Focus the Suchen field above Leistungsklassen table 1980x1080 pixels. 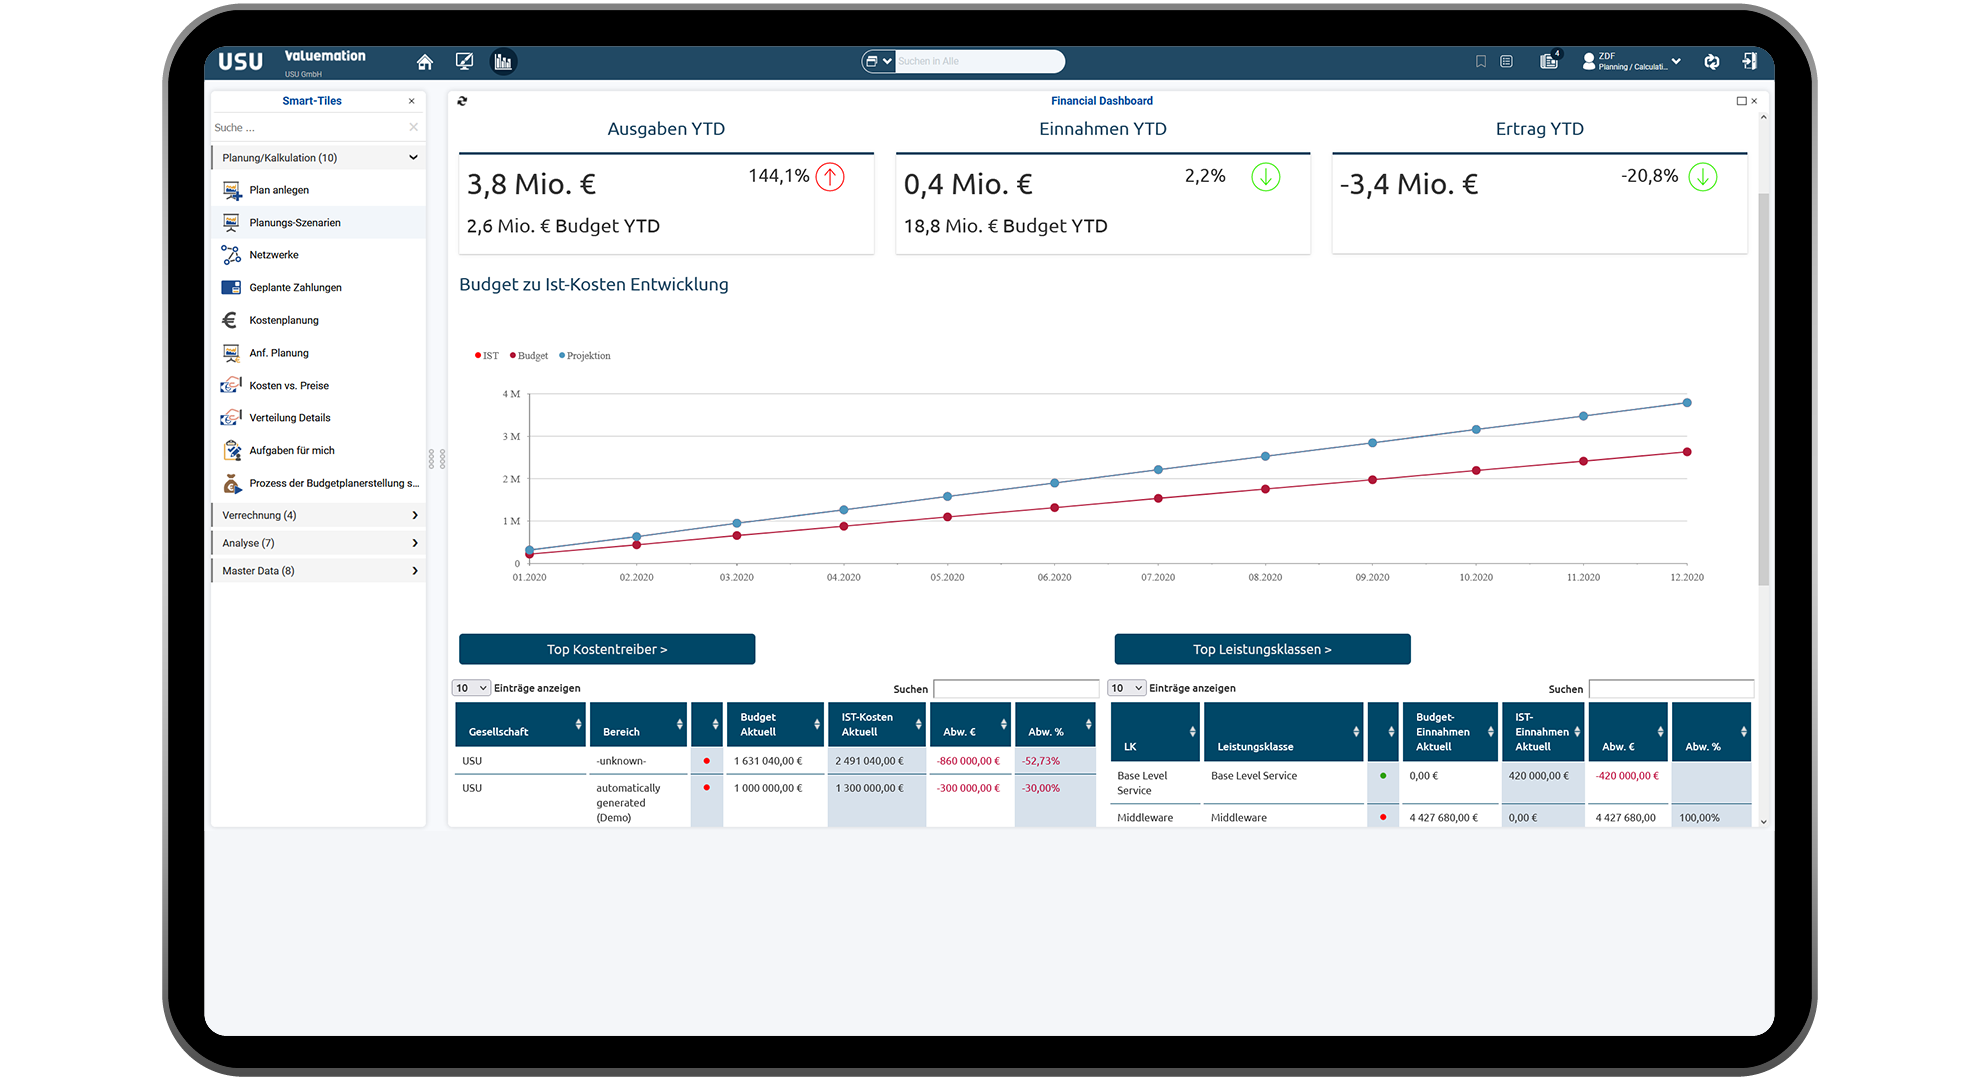(x=1671, y=689)
